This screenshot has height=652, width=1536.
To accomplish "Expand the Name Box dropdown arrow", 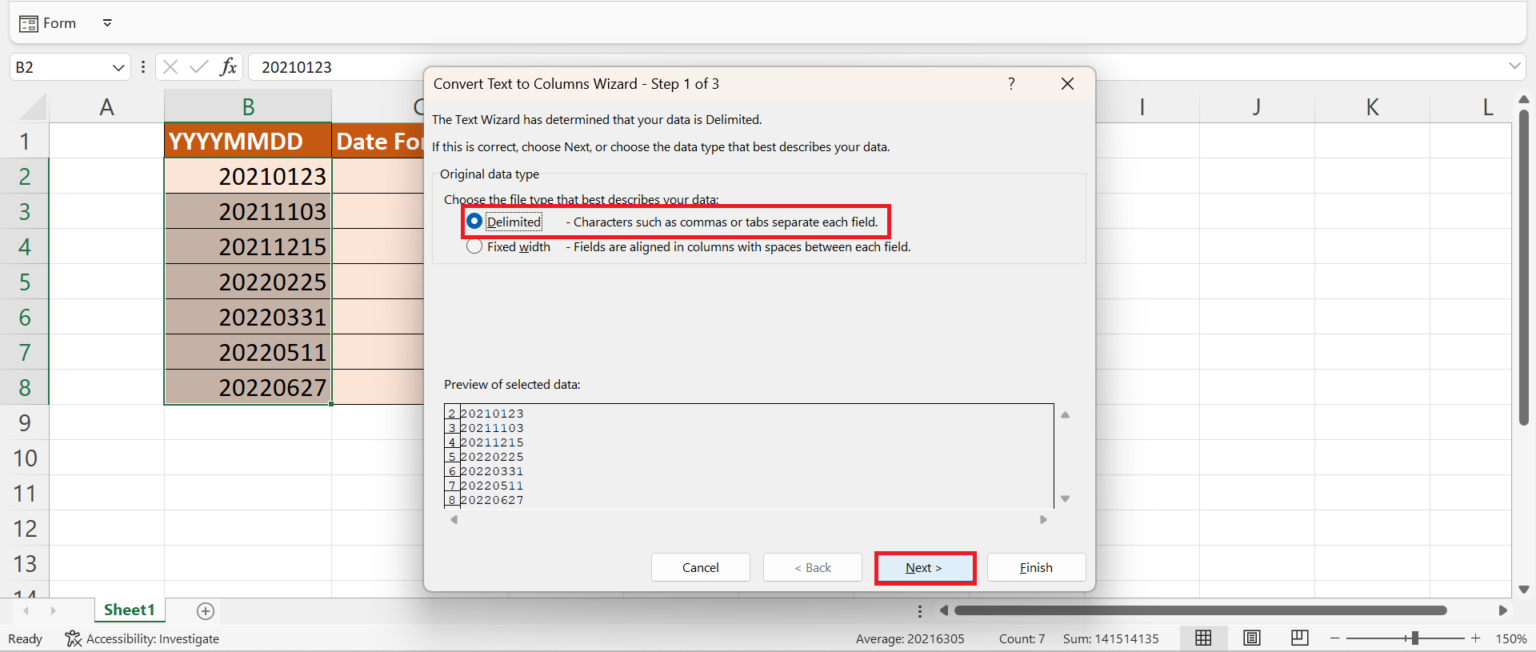I will click(x=119, y=67).
